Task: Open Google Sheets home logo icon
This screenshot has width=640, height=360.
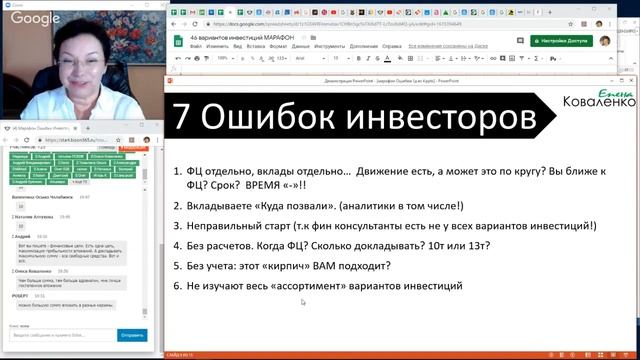Action: point(178,41)
